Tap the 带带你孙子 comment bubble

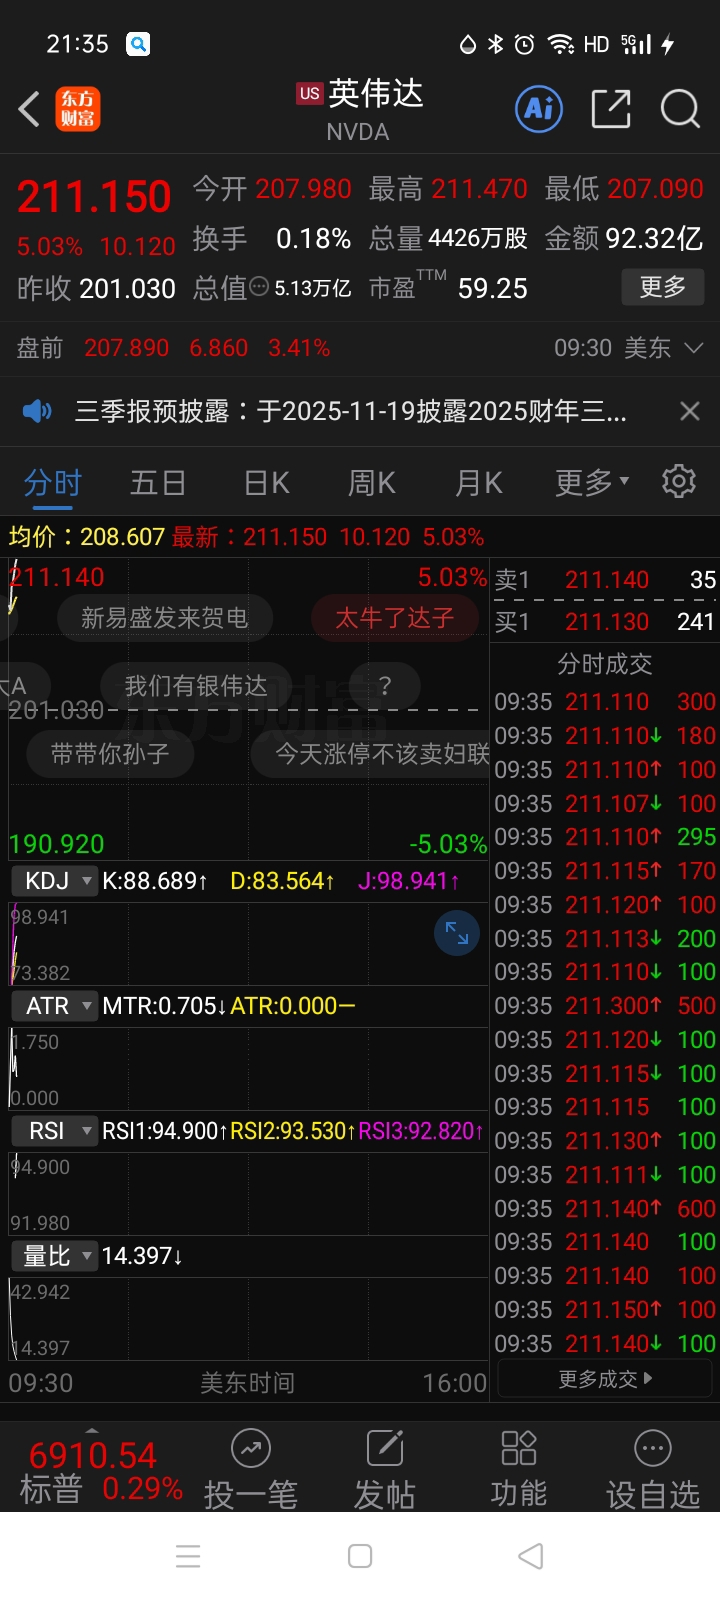[110, 753]
